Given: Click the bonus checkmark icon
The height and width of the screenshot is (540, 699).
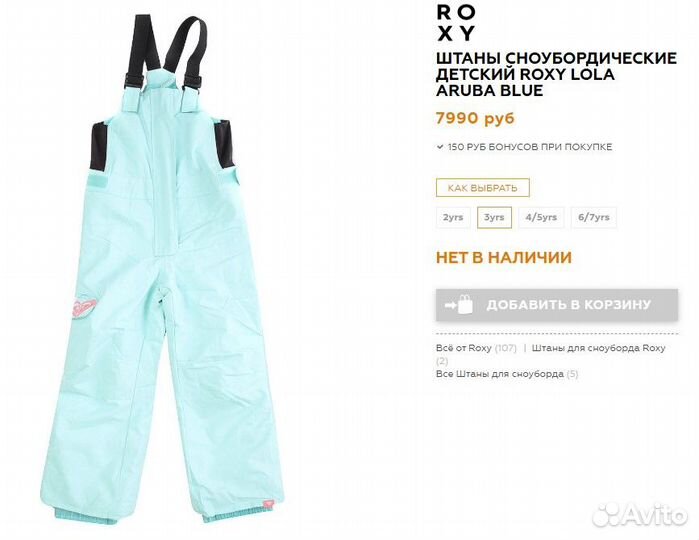Looking at the screenshot, I should pyautogui.click(x=440, y=147).
